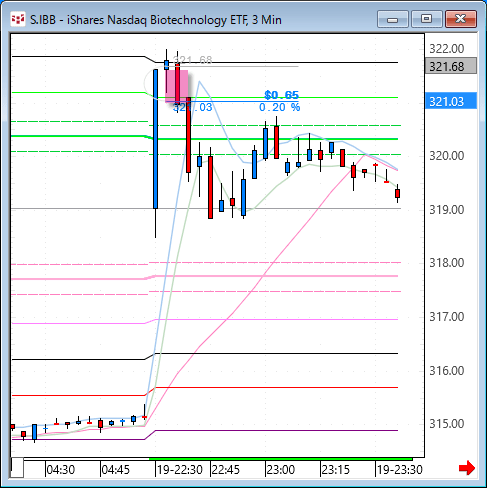Click the chart window app icon
487x488 pixels.
point(18,19)
